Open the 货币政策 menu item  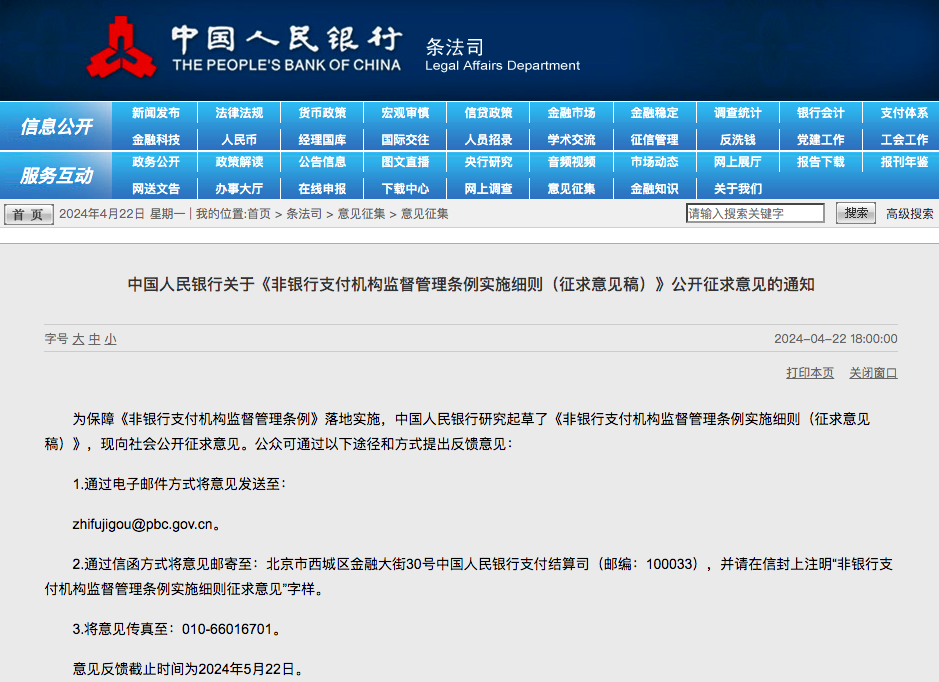coord(322,113)
